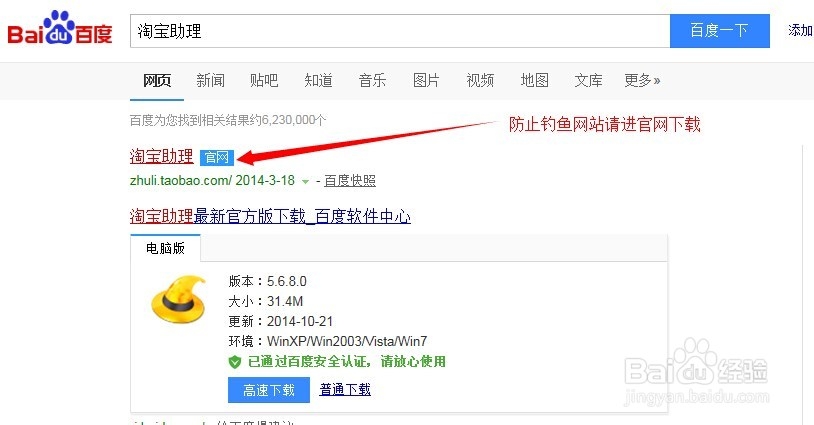
Task: Expand the 更多» menu
Action: [x=642, y=80]
